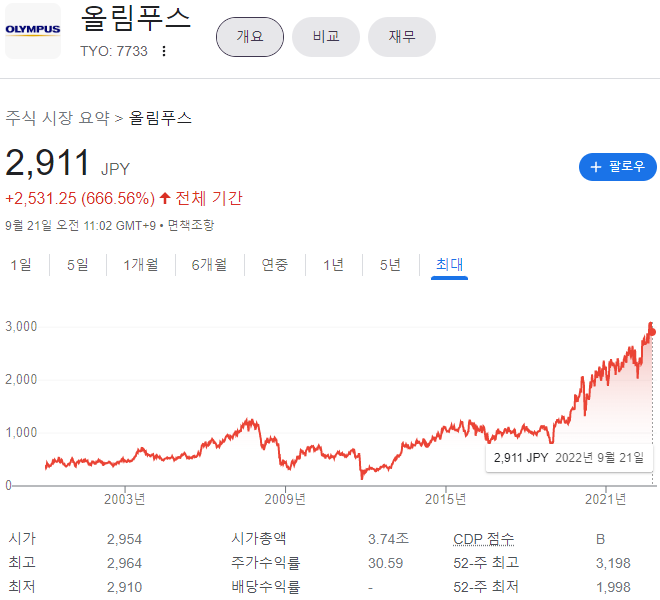
Task: Click the Olympus logo thumbnail
Action: pyautogui.click(x=33, y=31)
